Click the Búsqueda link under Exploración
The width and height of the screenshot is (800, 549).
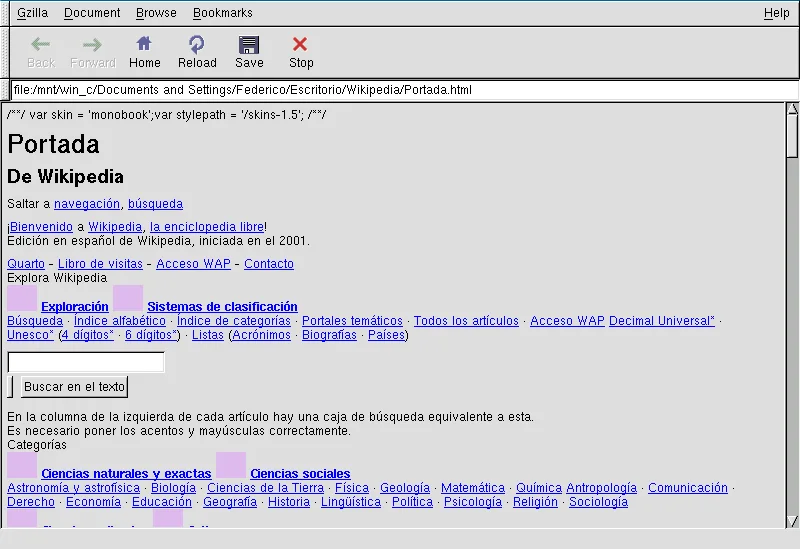click(35, 321)
